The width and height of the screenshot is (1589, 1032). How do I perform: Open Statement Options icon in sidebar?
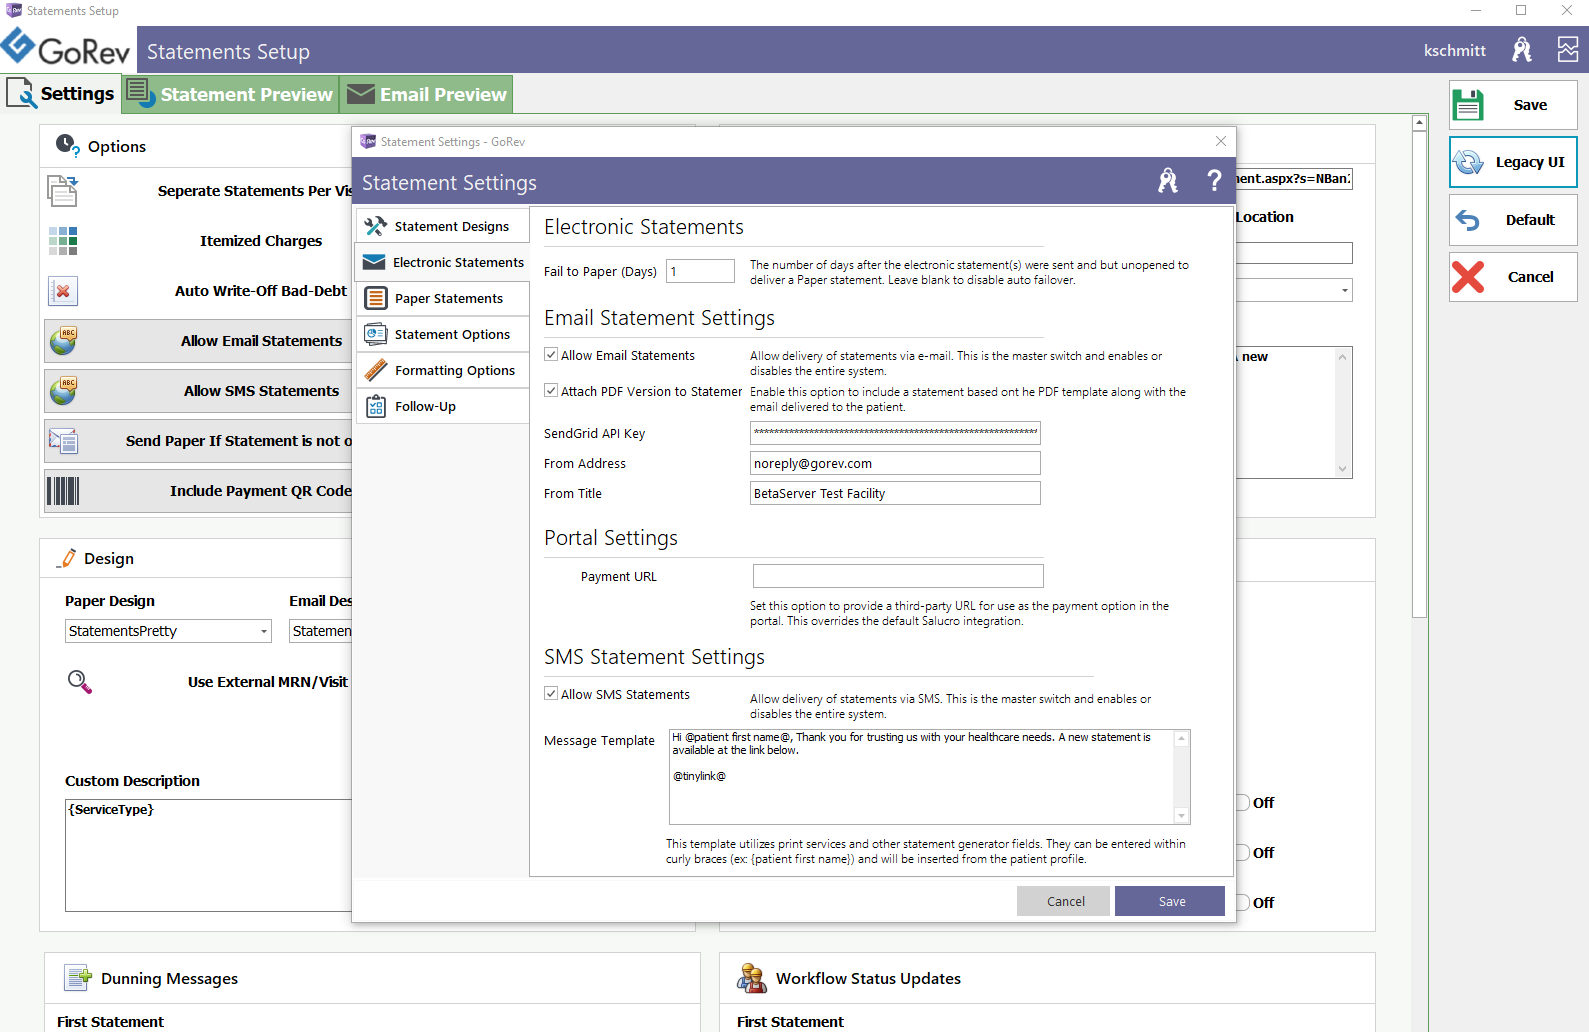coord(376,334)
